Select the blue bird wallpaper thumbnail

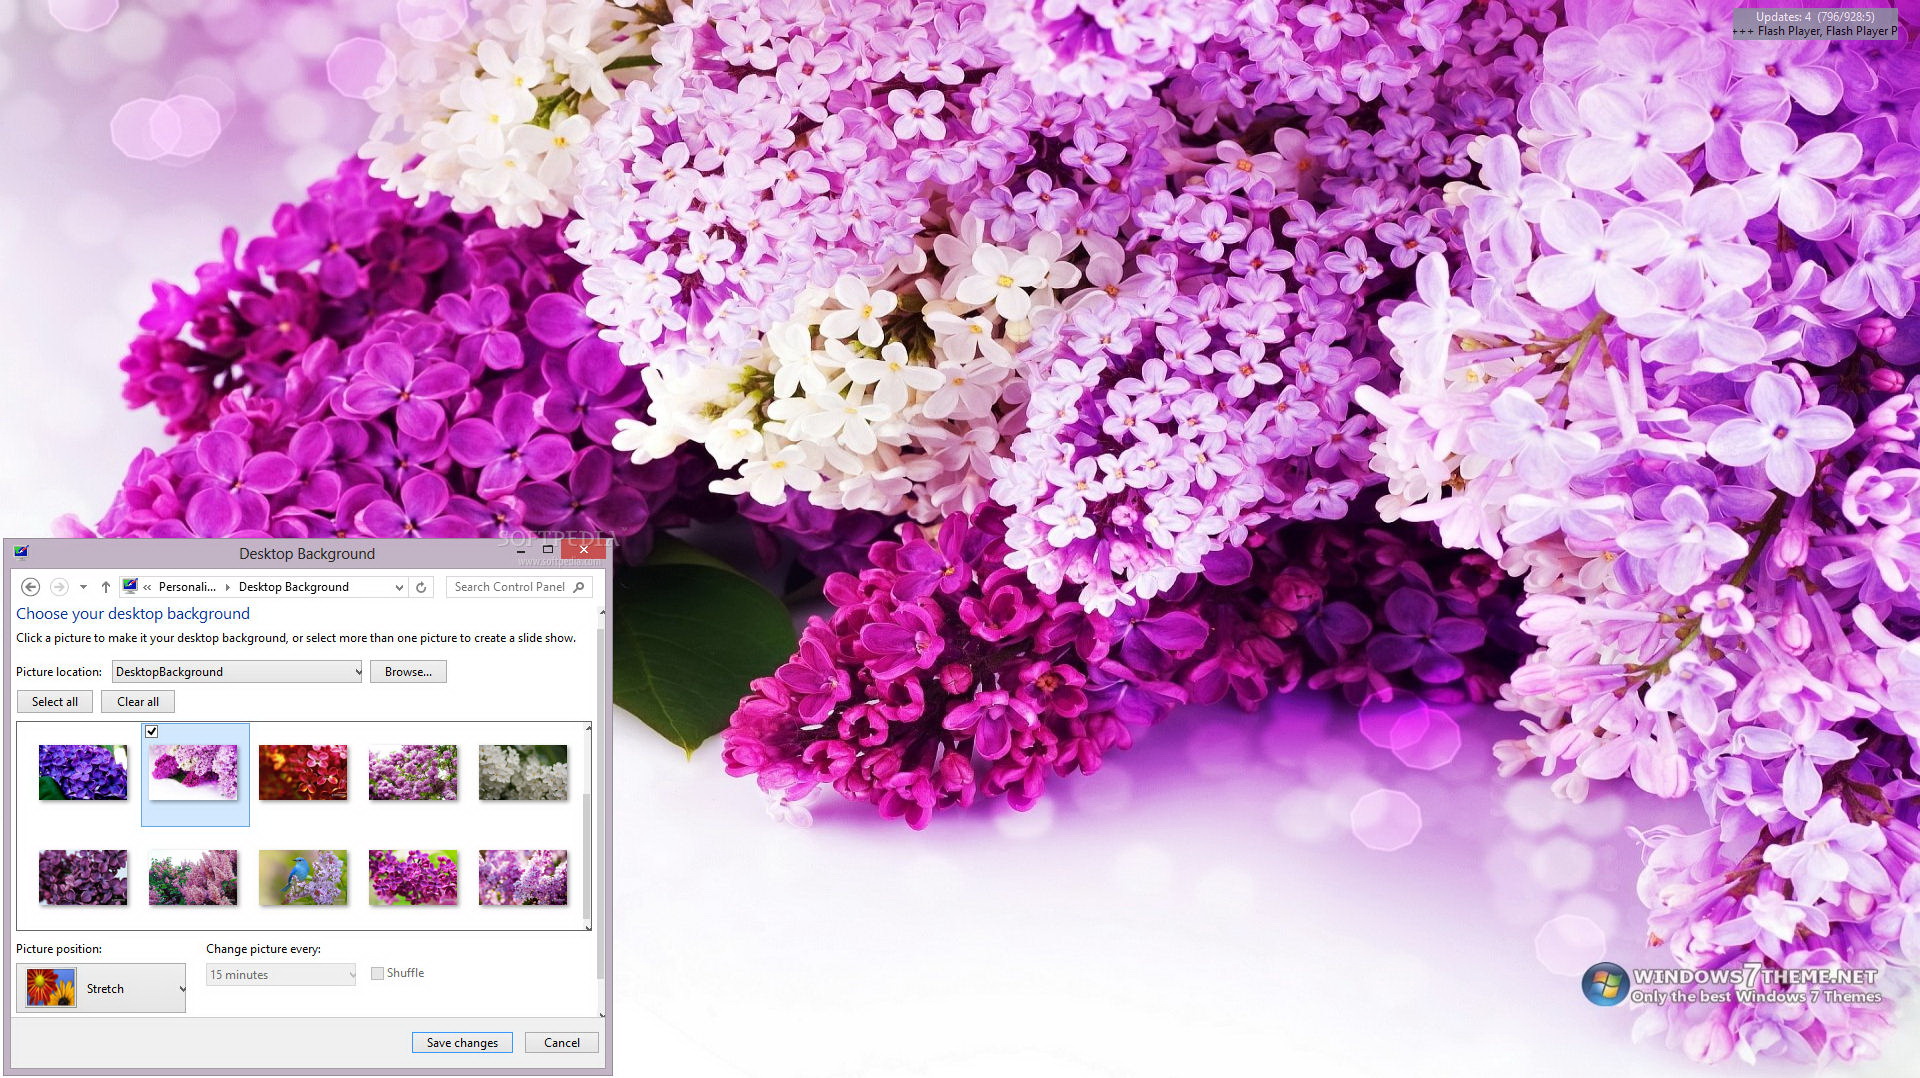point(303,877)
